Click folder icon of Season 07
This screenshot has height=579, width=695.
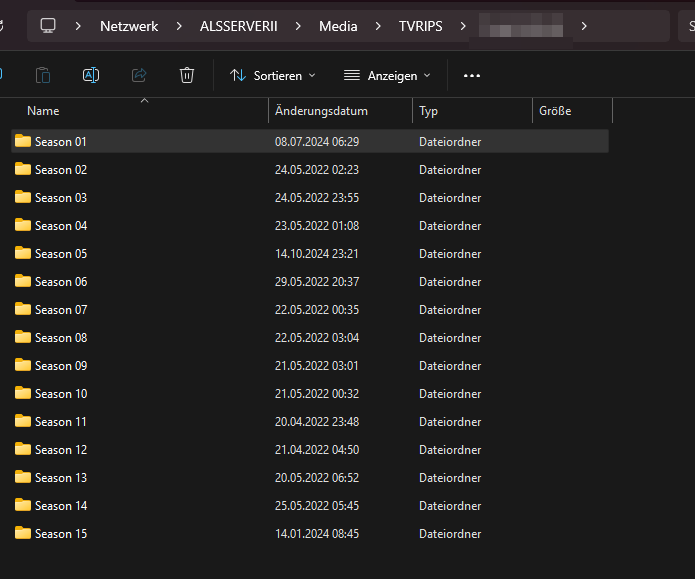pos(23,309)
